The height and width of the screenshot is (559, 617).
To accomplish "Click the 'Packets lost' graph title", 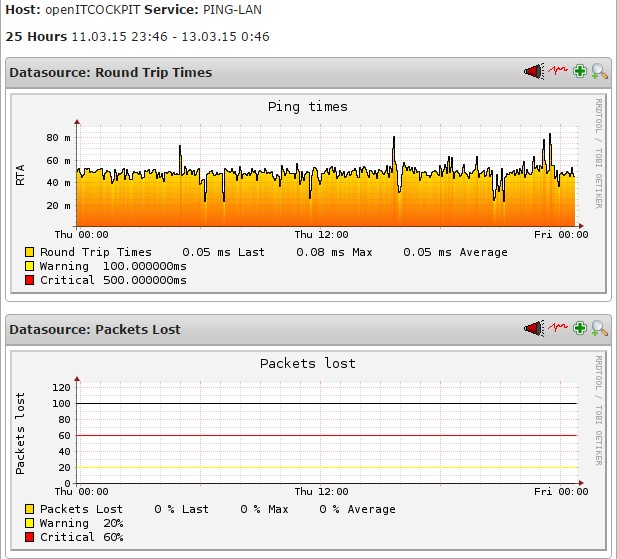I will click(x=308, y=363).
